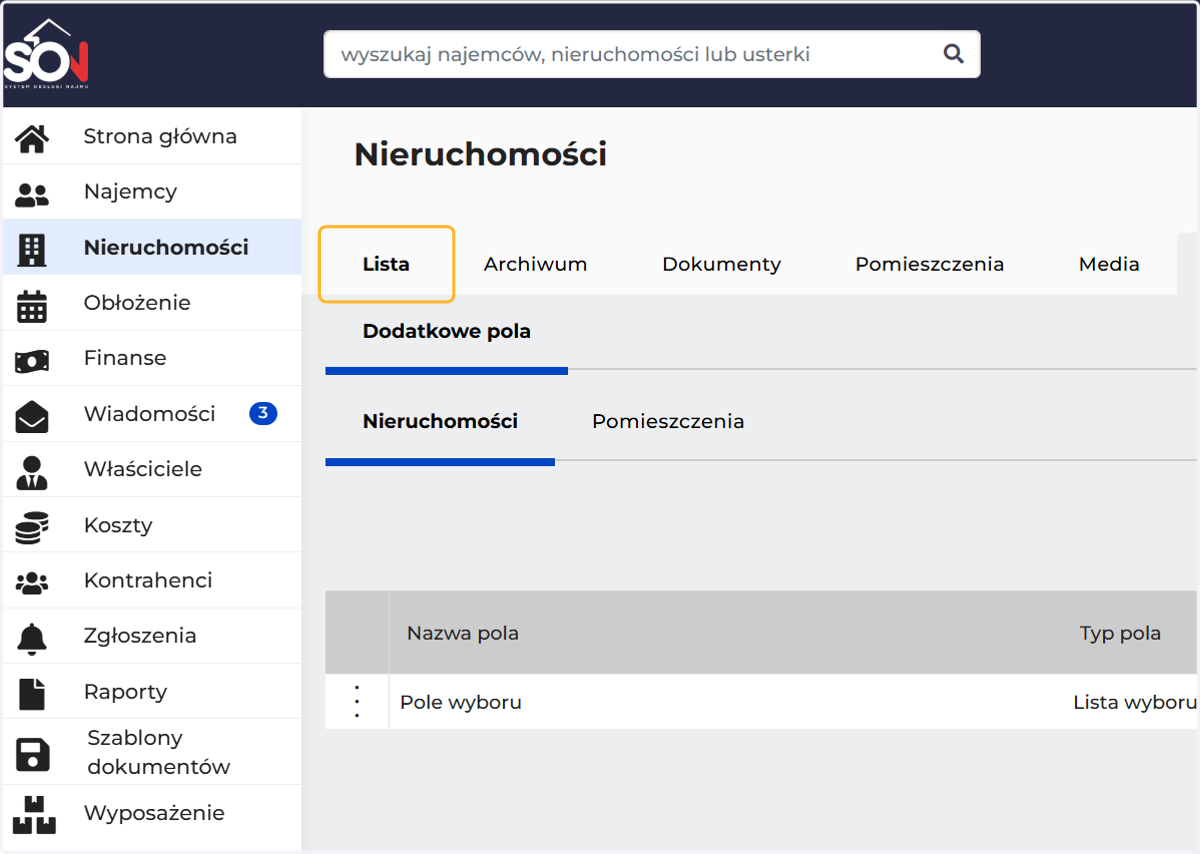Open Wyposażenie in the sidebar
The height and width of the screenshot is (854, 1200).
152,813
